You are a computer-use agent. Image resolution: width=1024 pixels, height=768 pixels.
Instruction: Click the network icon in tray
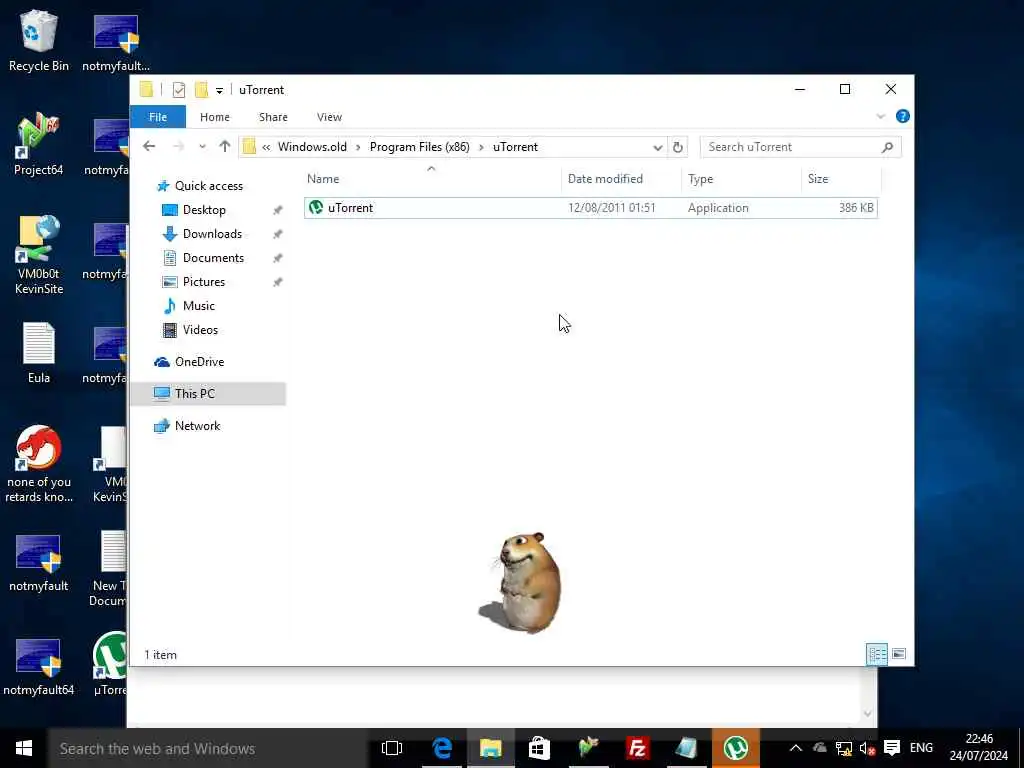pyautogui.click(x=844, y=748)
